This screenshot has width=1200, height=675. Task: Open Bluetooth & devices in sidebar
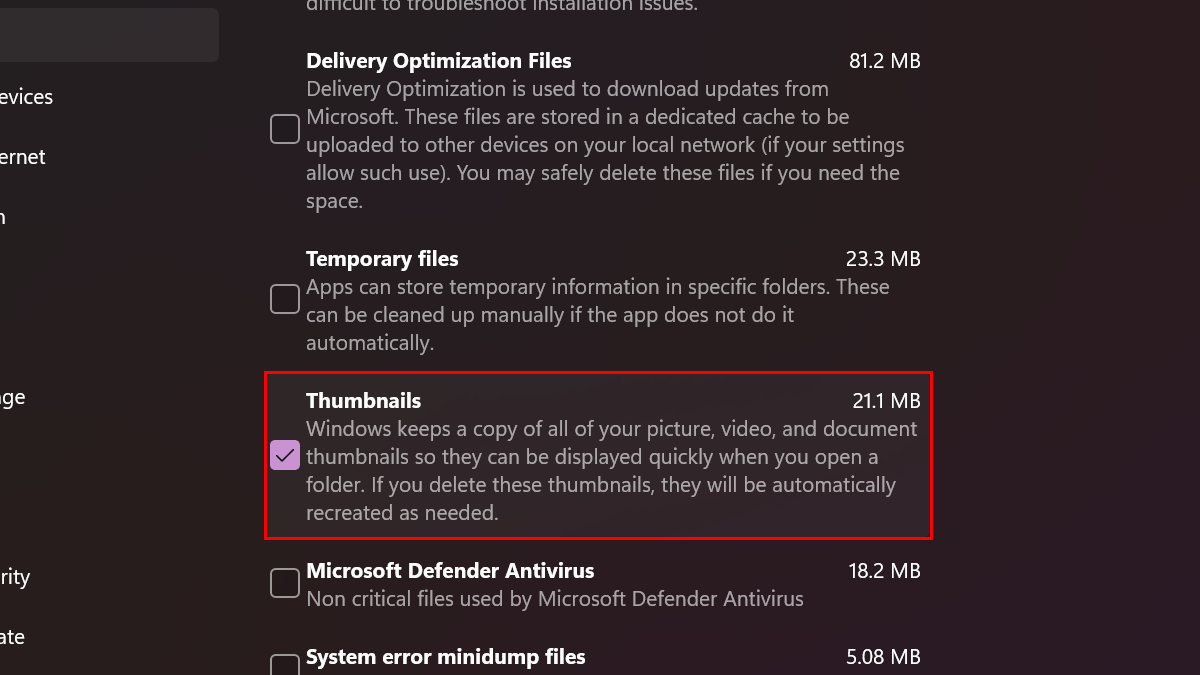pyautogui.click(x=26, y=97)
